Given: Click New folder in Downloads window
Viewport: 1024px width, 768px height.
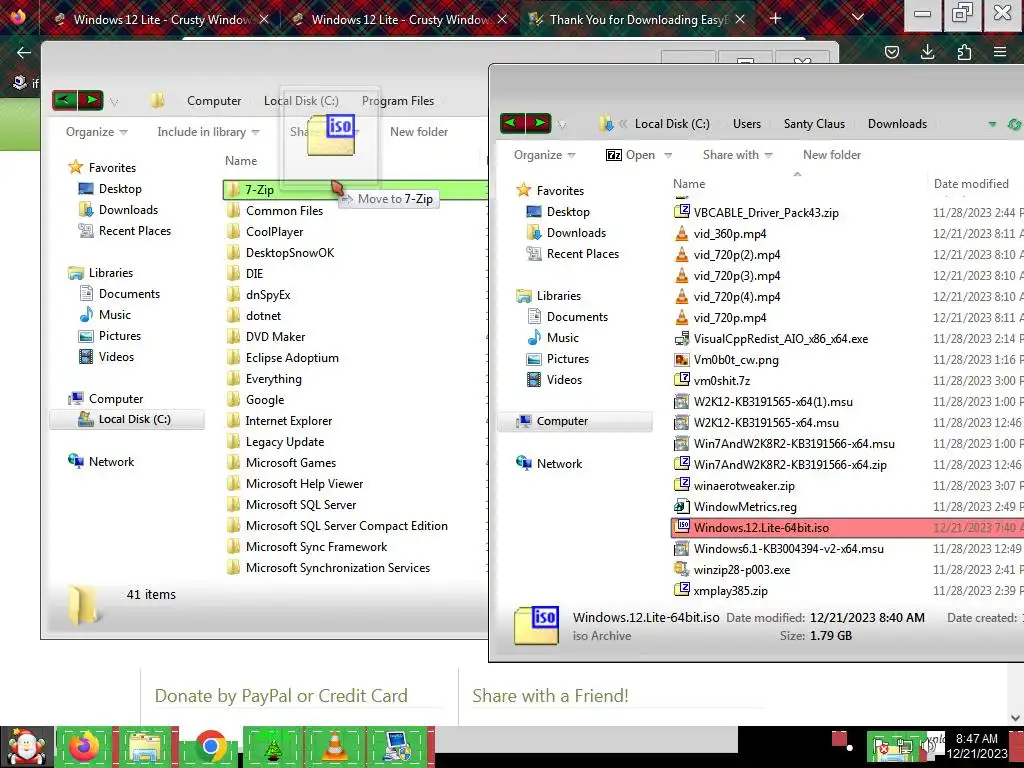Looking at the screenshot, I should coord(832,155).
